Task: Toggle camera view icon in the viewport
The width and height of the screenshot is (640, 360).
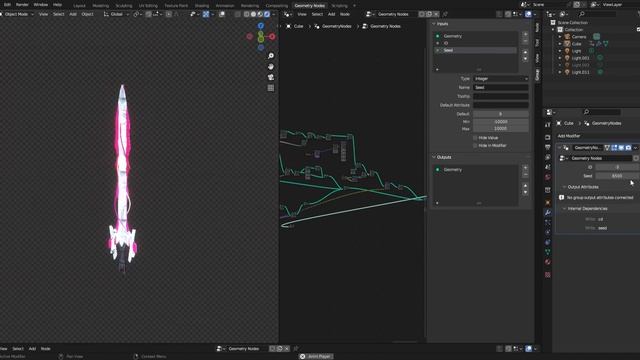Action: [271, 77]
